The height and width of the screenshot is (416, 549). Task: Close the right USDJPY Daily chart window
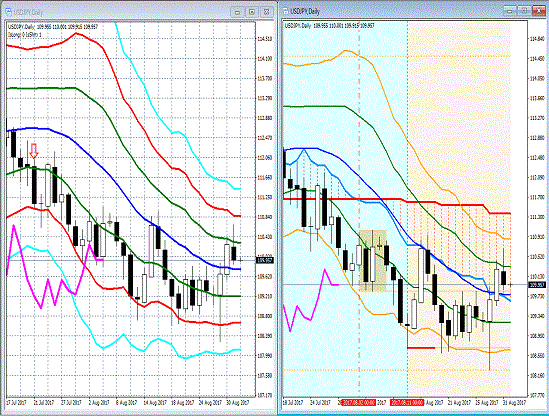point(539,11)
